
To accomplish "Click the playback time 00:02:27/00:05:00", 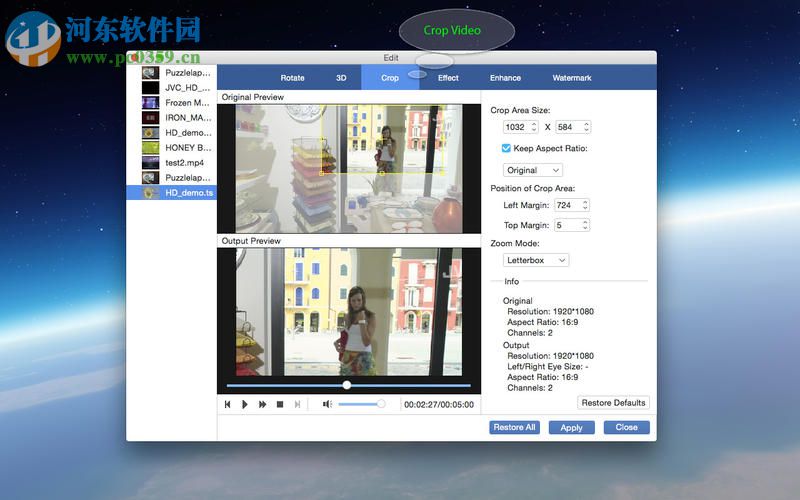I will coord(439,405).
